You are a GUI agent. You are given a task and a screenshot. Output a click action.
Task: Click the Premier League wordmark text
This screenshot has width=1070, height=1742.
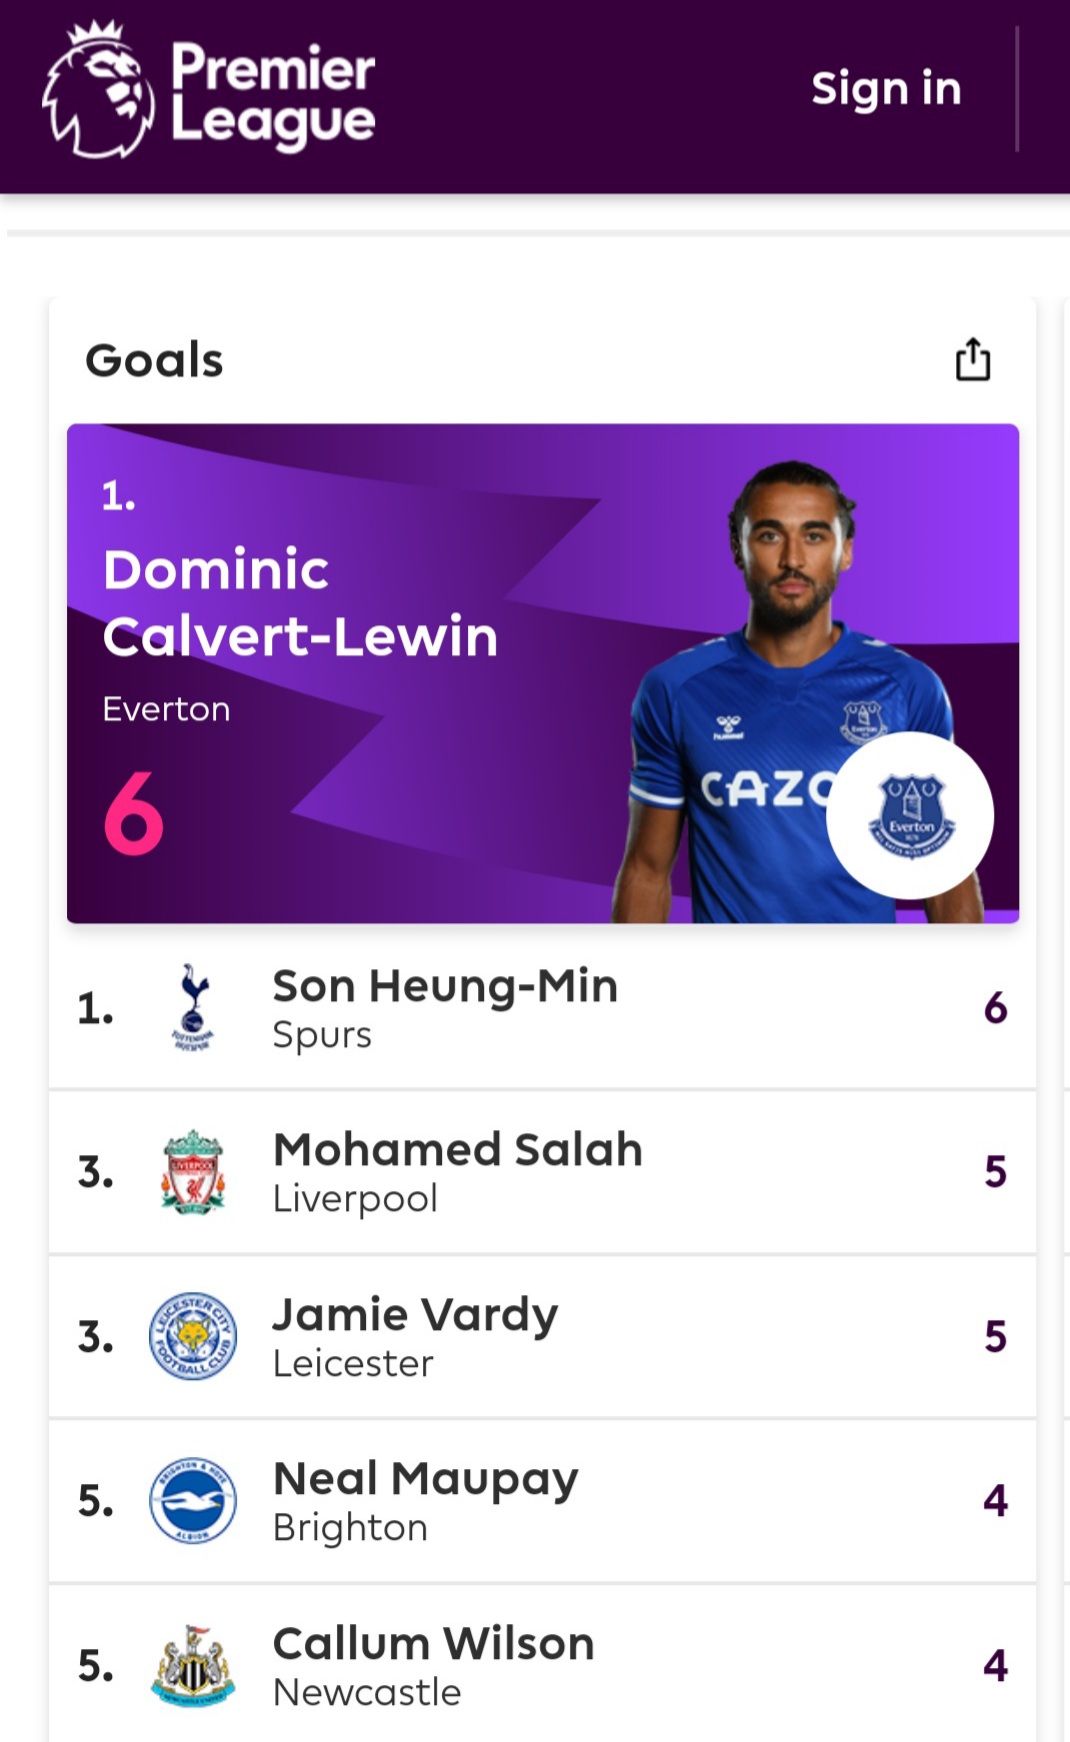point(272,95)
